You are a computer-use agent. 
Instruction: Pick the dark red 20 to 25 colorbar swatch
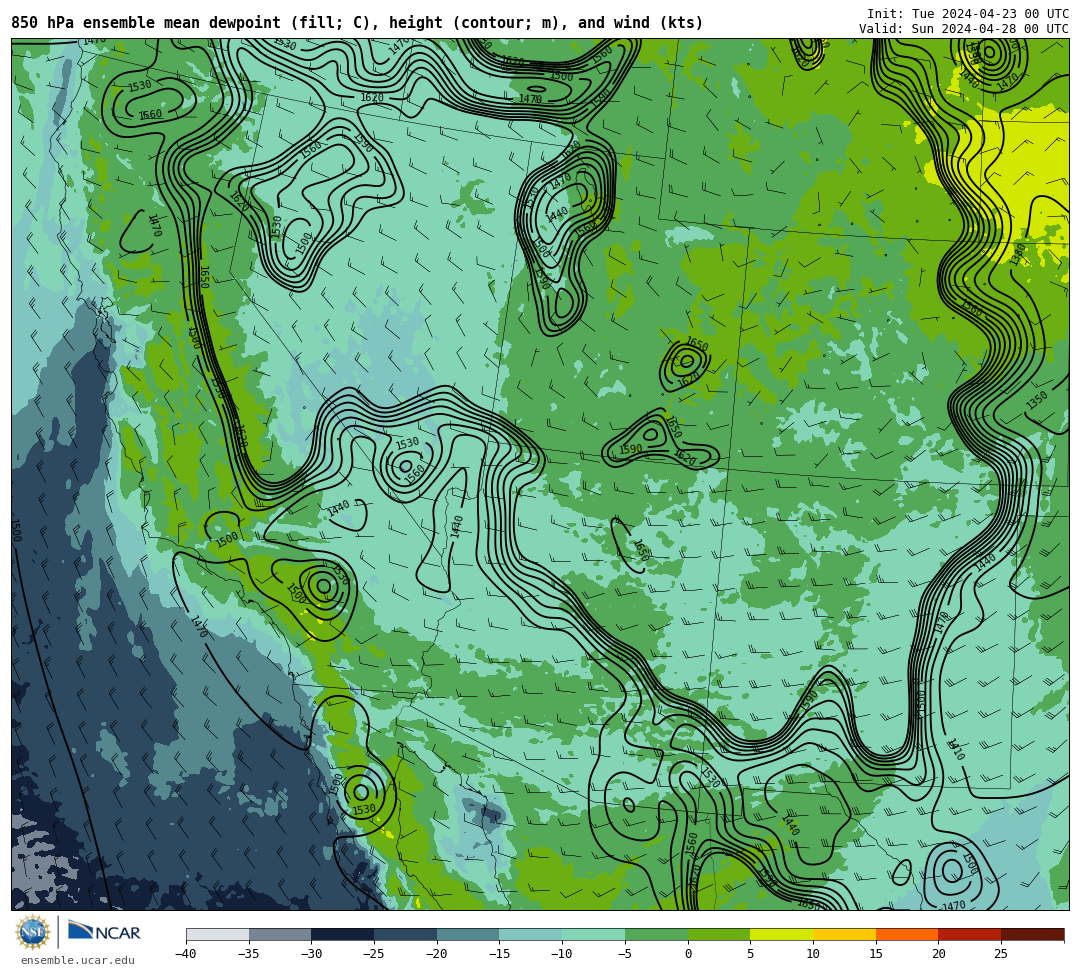coord(969,934)
